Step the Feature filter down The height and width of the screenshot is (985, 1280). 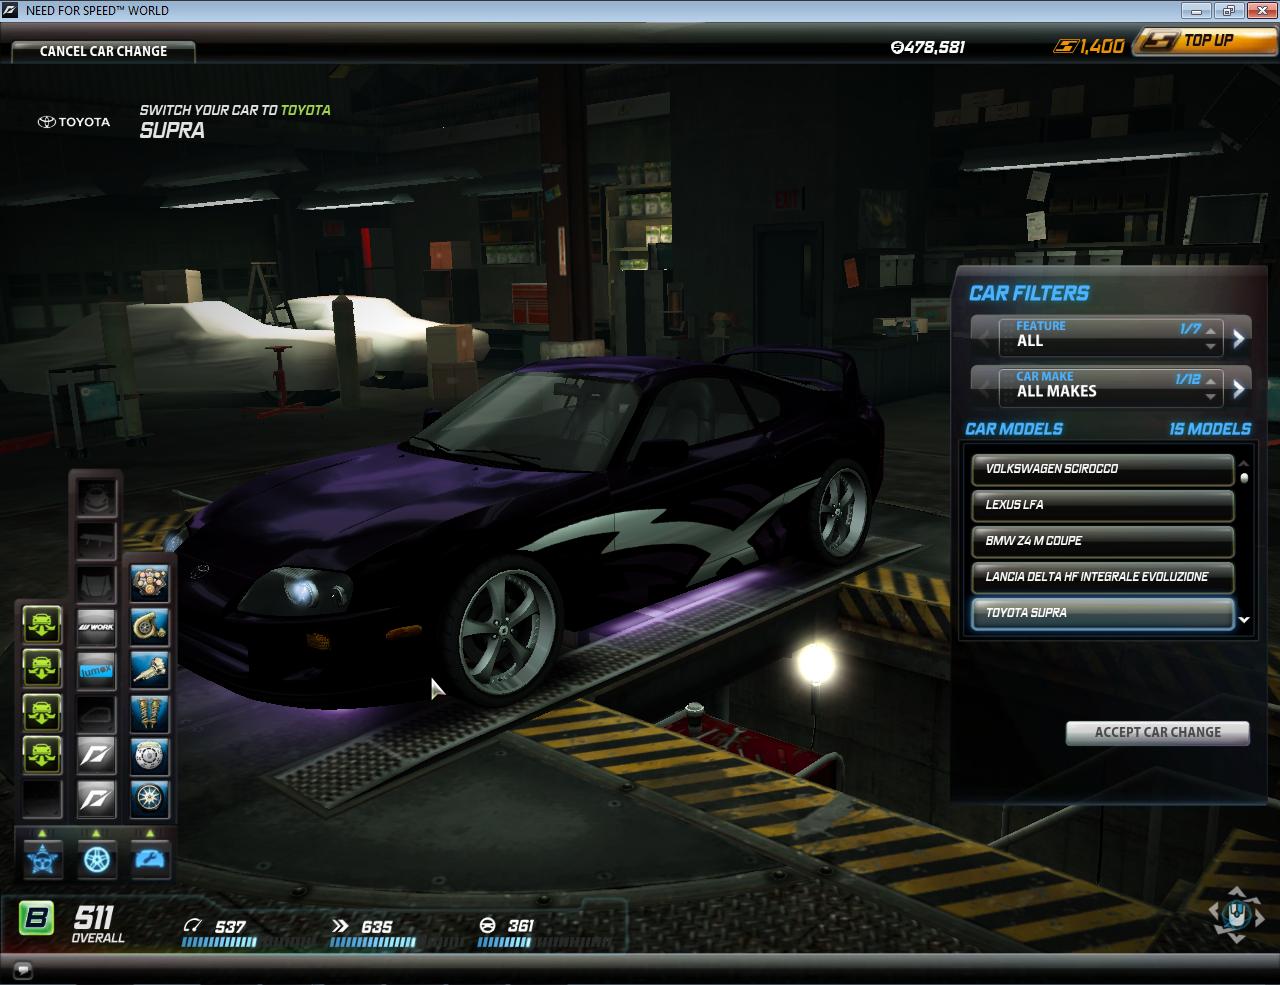1211,346
